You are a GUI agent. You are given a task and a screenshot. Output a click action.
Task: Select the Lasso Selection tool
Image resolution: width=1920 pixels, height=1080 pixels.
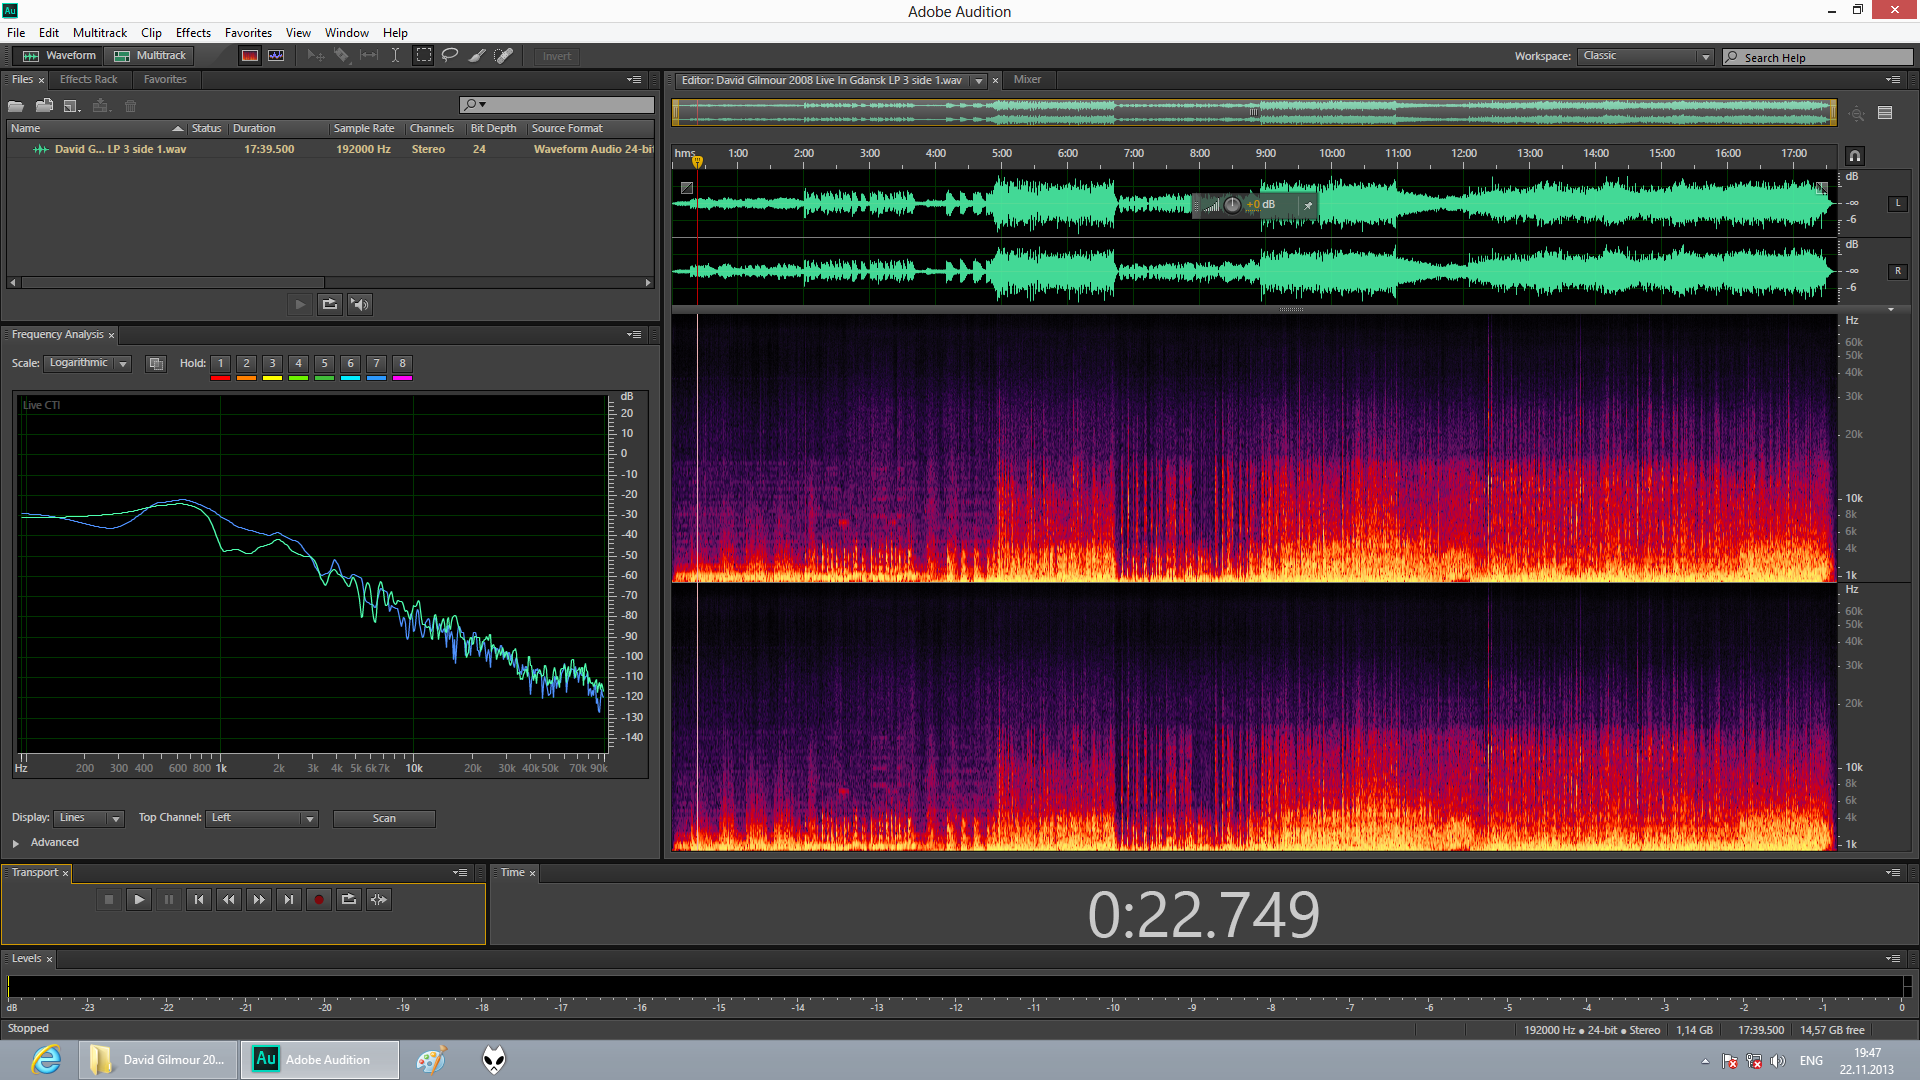pyautogui.click(x=450, y=56)
